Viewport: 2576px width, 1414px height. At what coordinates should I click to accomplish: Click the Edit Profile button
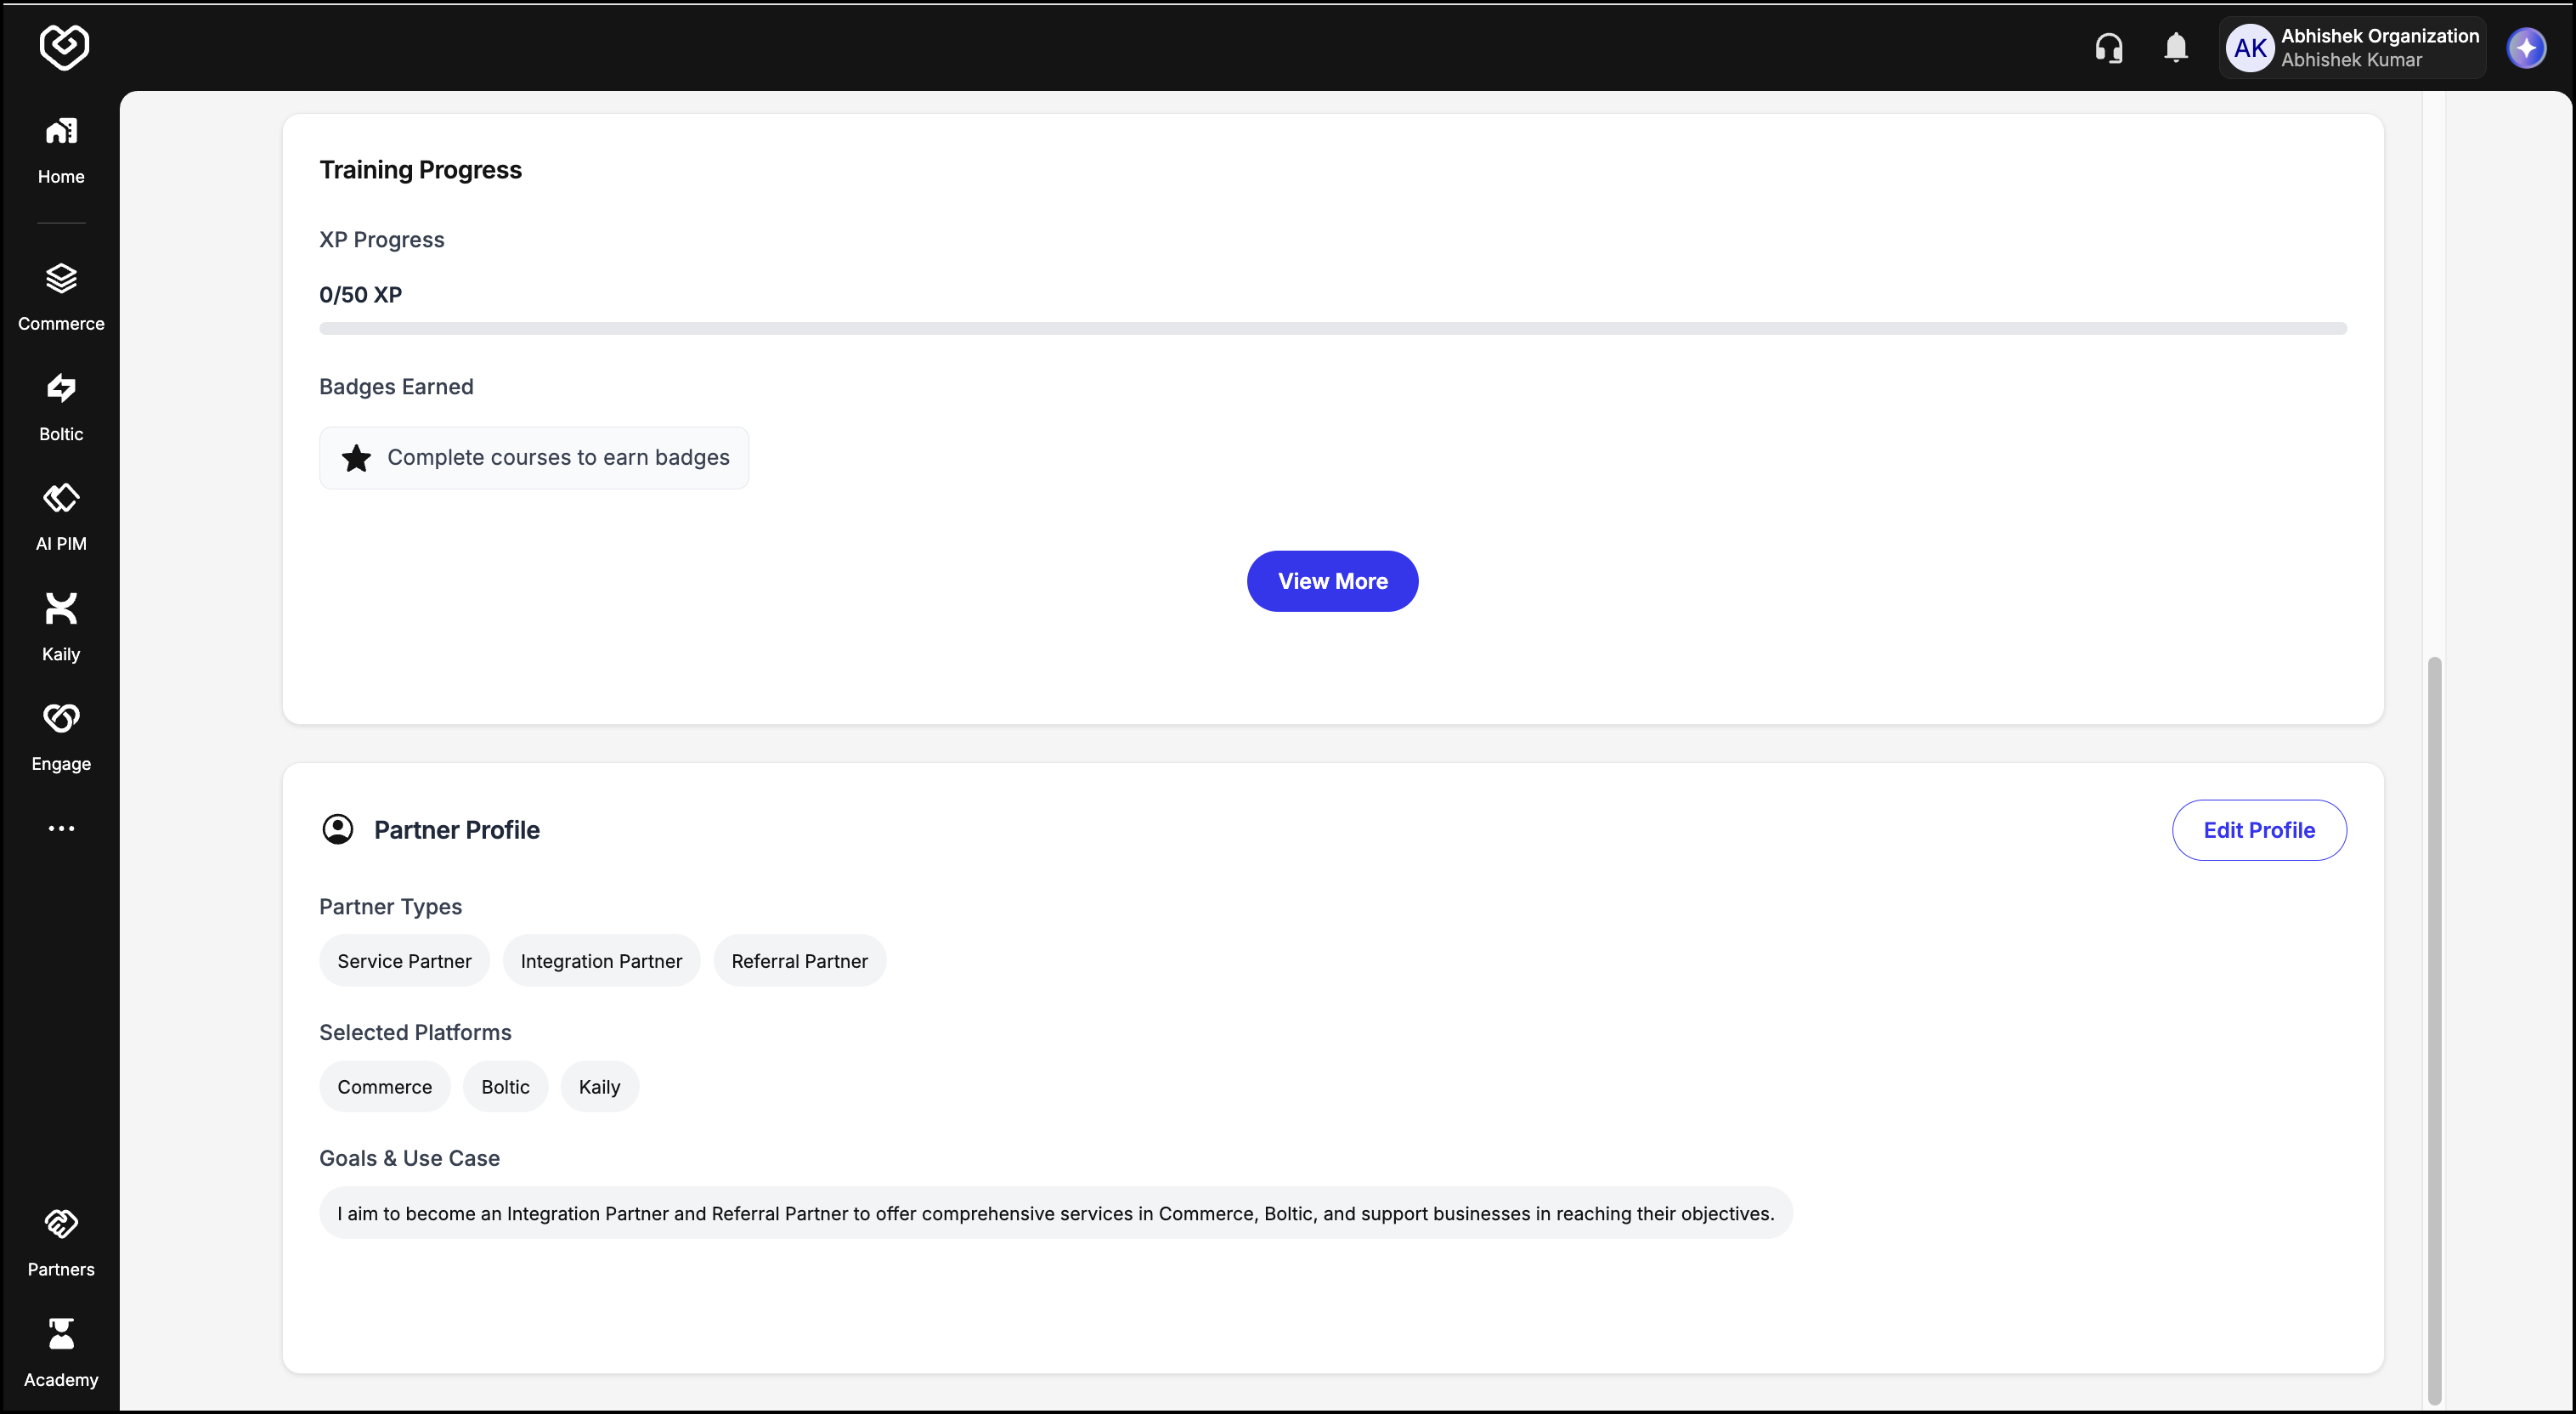pyautogui.click(x=2259, y=830)
